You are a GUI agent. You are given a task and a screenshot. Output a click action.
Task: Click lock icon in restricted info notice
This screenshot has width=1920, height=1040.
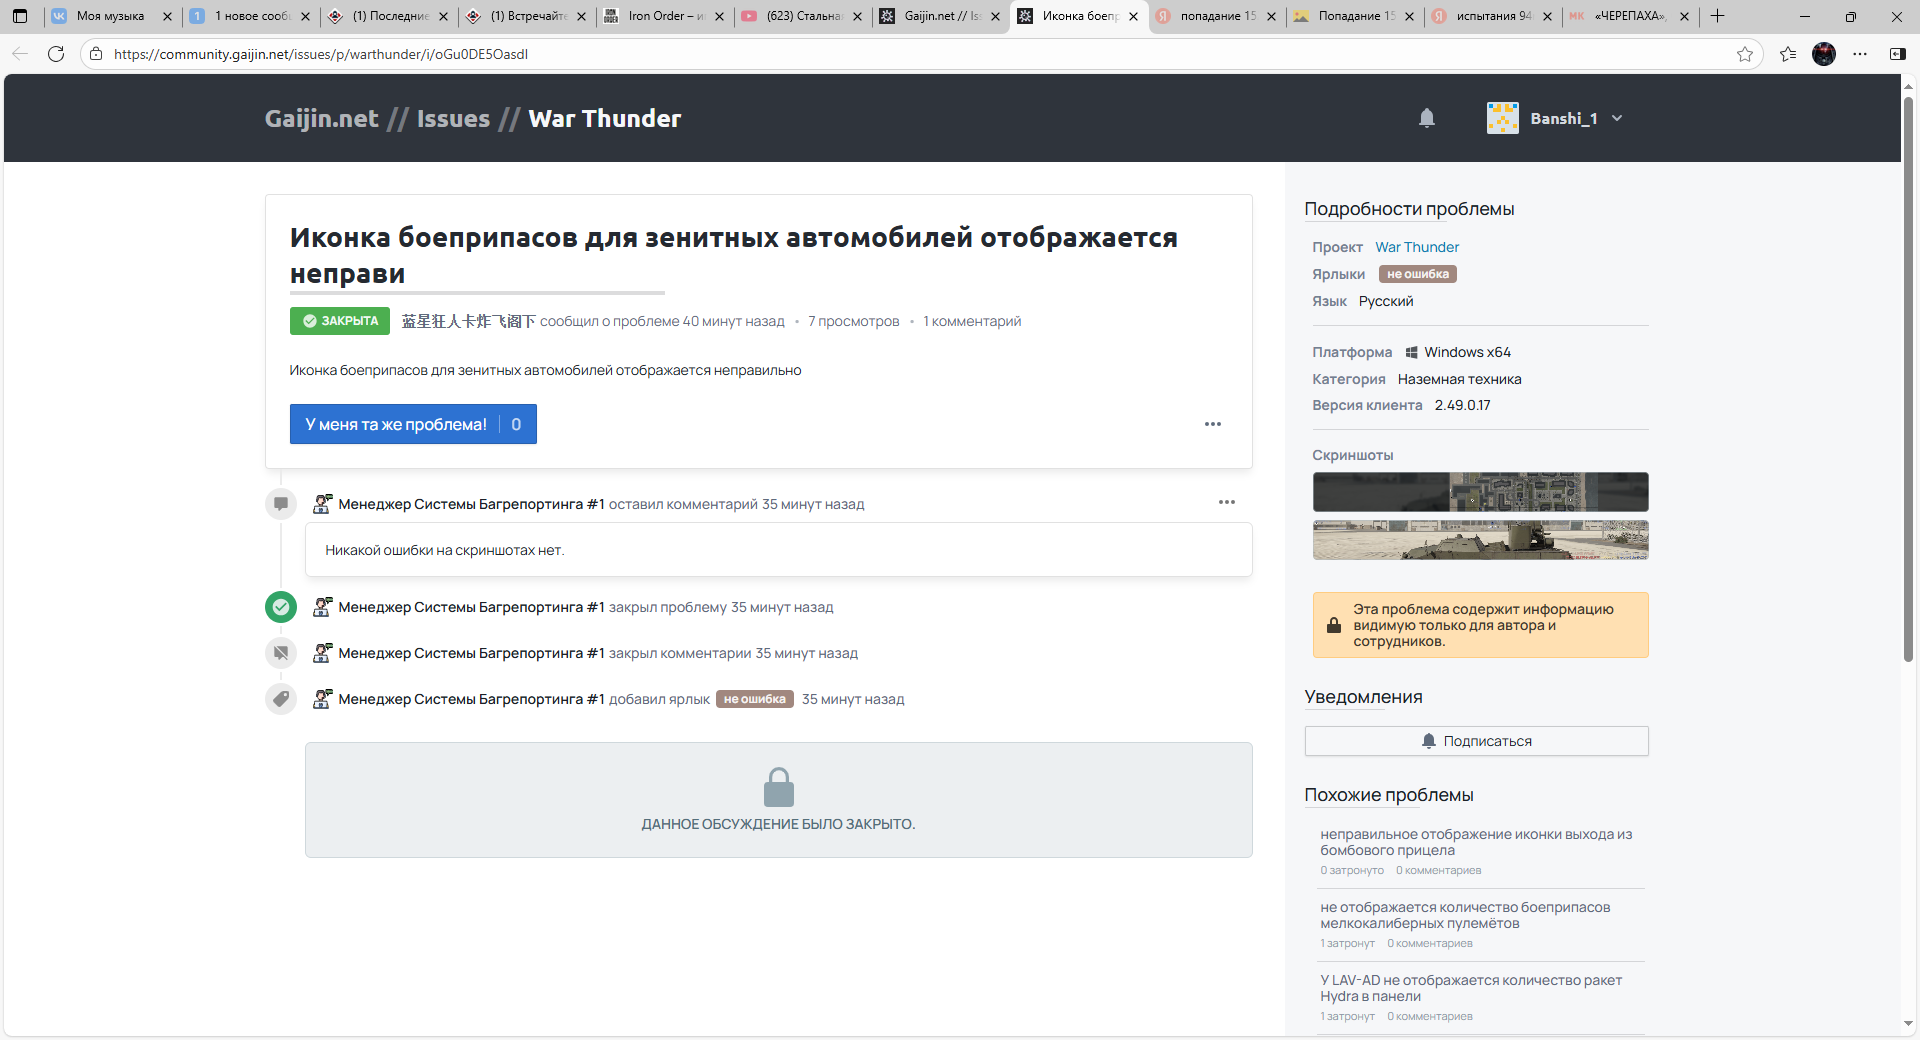1334,625
